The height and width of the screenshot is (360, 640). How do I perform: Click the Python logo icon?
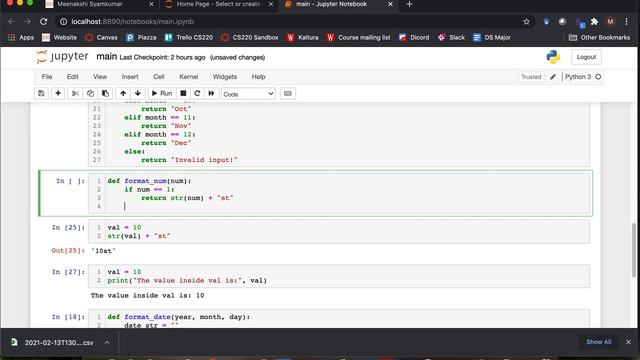point(553,57)
